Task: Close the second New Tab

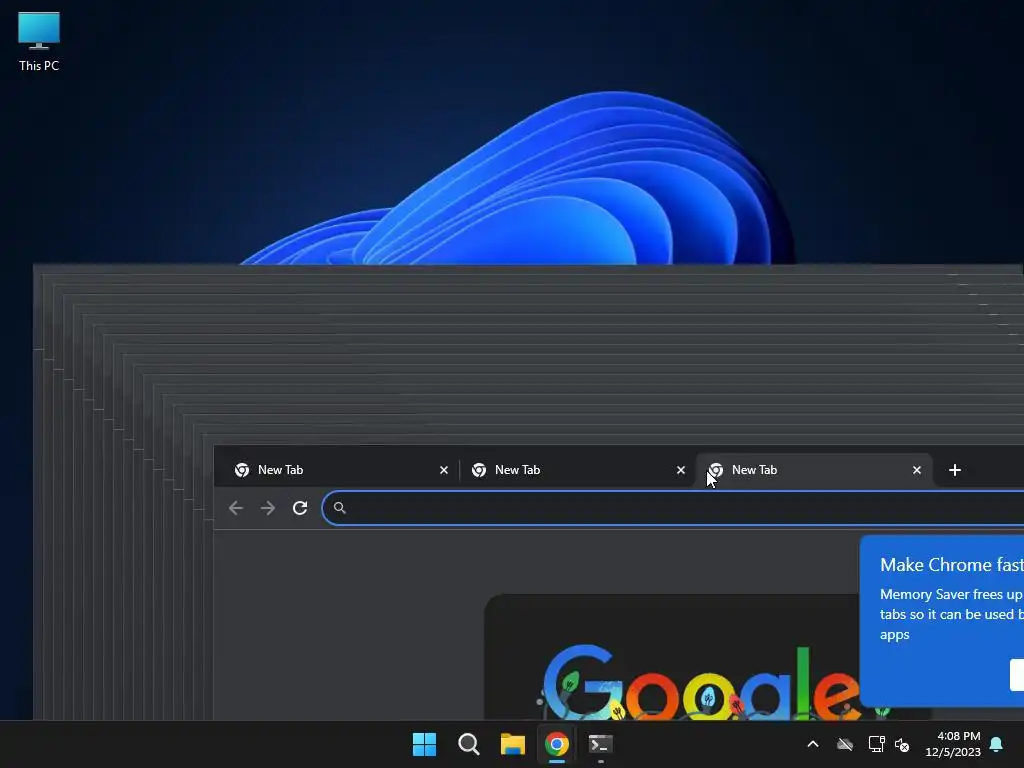Action: tap(680, 470)
